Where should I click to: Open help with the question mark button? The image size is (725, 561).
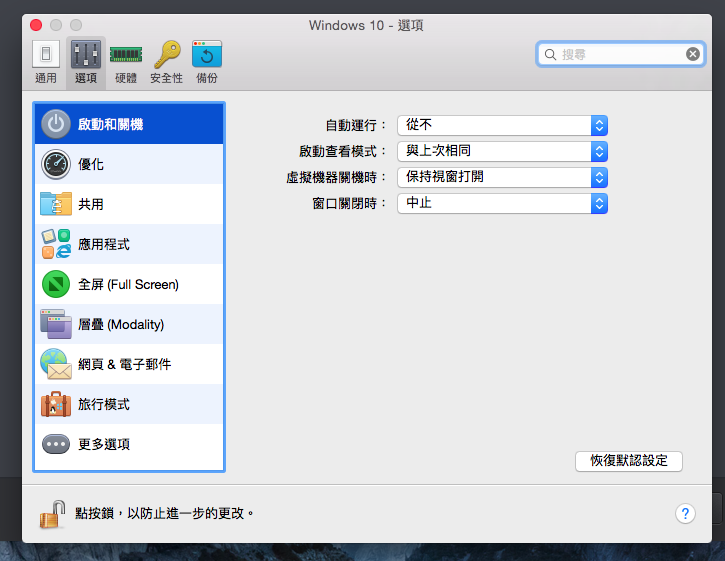(685, 513)
